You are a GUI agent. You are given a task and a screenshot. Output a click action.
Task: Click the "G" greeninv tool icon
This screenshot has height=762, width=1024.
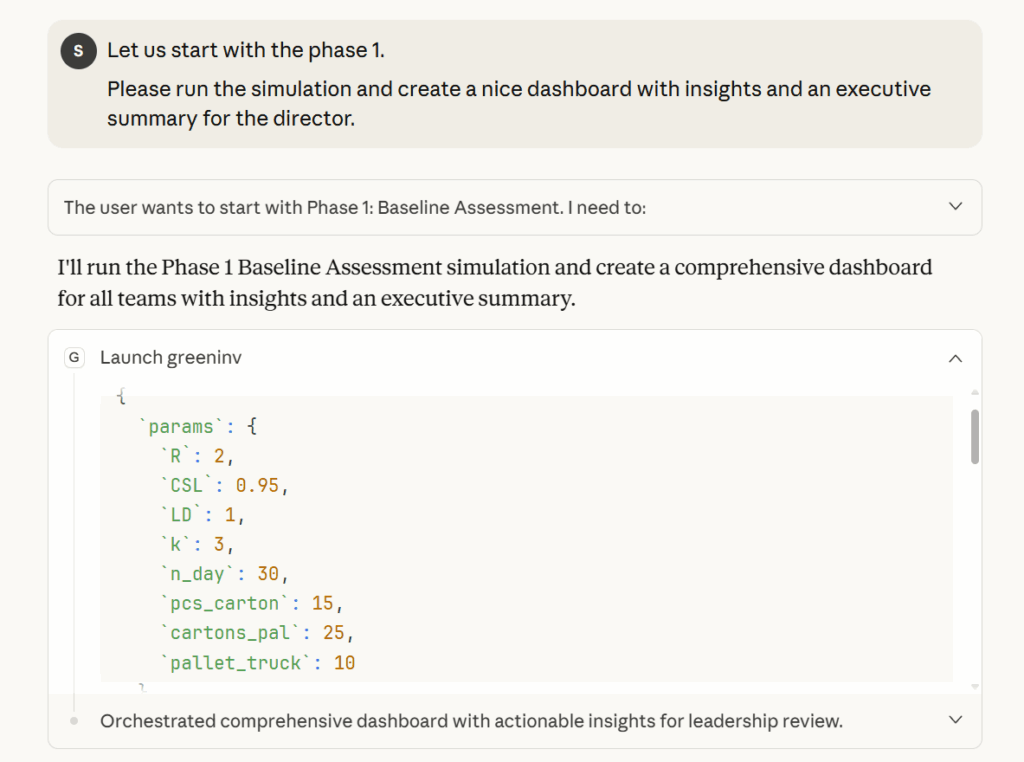coord(74,358)
